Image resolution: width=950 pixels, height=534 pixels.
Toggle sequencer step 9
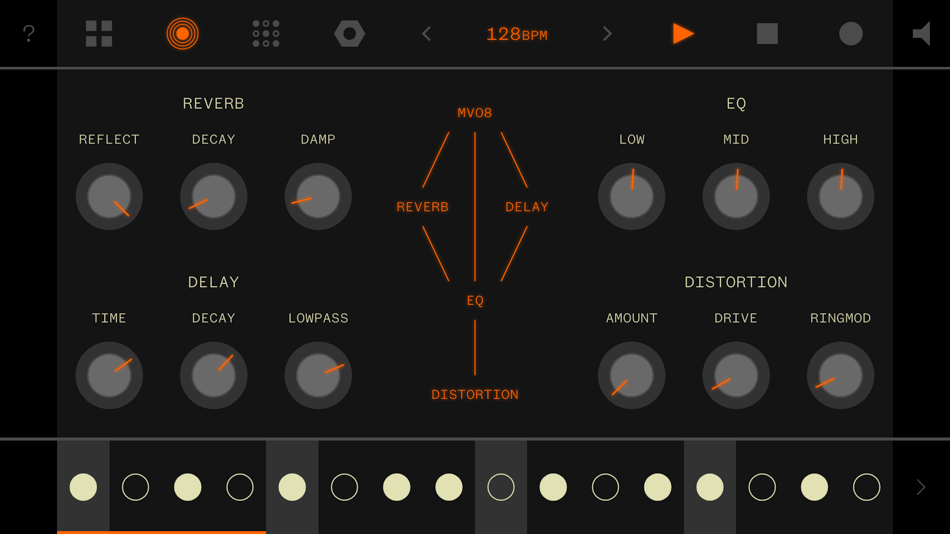click(501, 487)
